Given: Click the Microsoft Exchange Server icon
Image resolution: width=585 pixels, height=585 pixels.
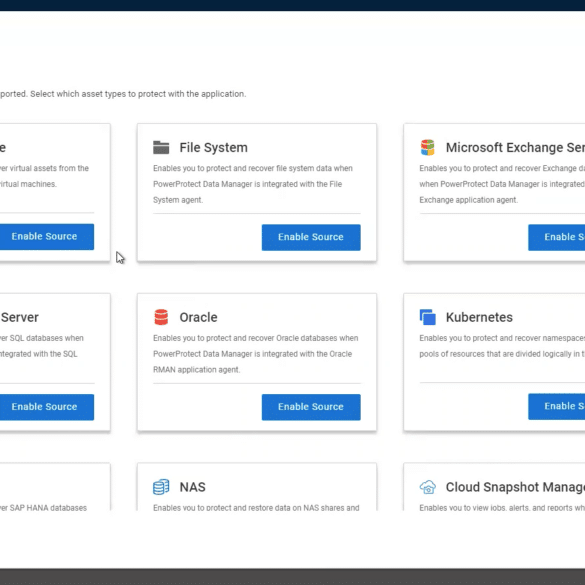Looking at the screenshot, I should pos(428,147).
